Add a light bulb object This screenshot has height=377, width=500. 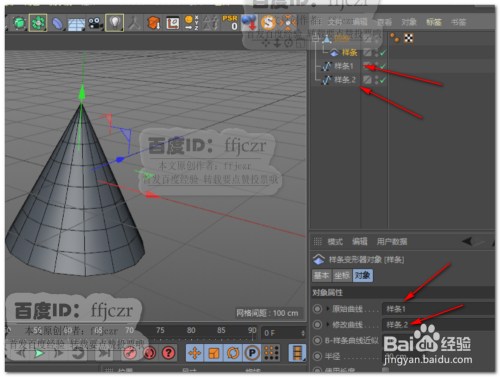coord(115,23)
